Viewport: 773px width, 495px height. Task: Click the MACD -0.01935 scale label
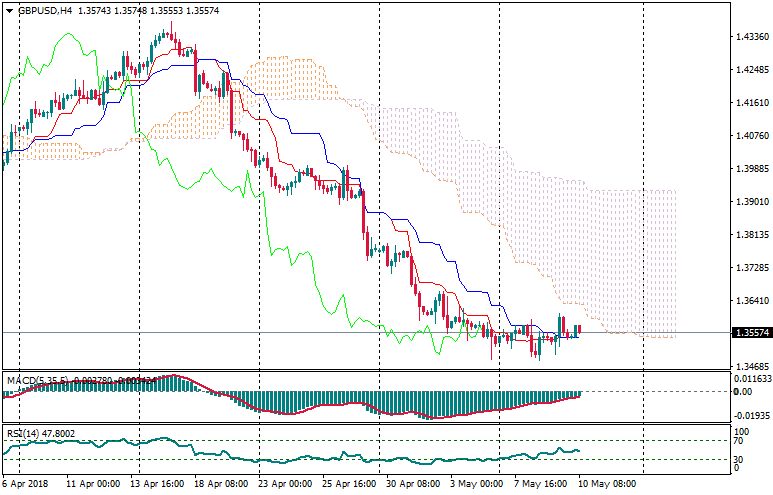pos(752,414)
